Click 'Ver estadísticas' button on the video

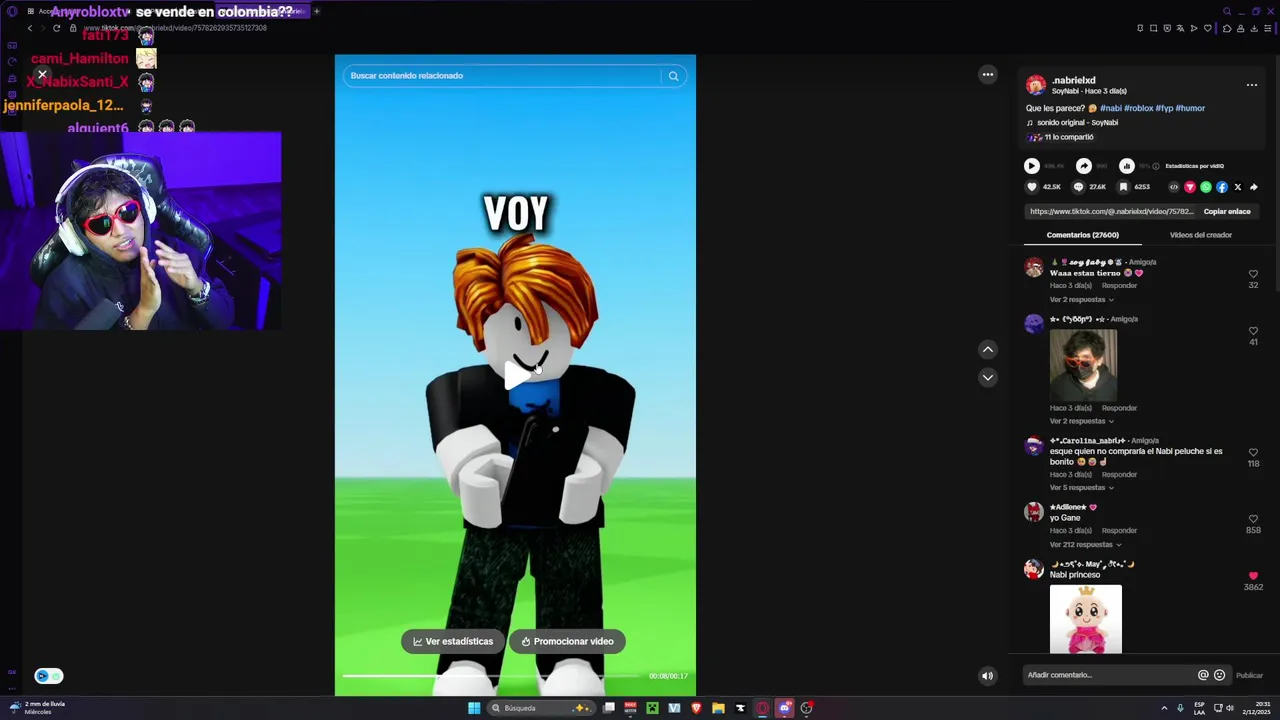click(453, 642)
